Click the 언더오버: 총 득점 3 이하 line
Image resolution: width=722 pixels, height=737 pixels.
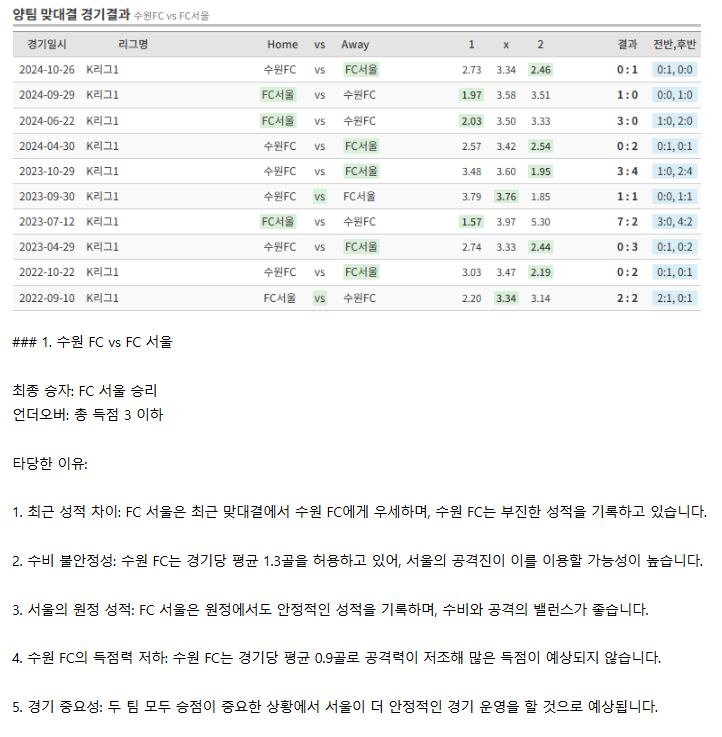(88, 415)
